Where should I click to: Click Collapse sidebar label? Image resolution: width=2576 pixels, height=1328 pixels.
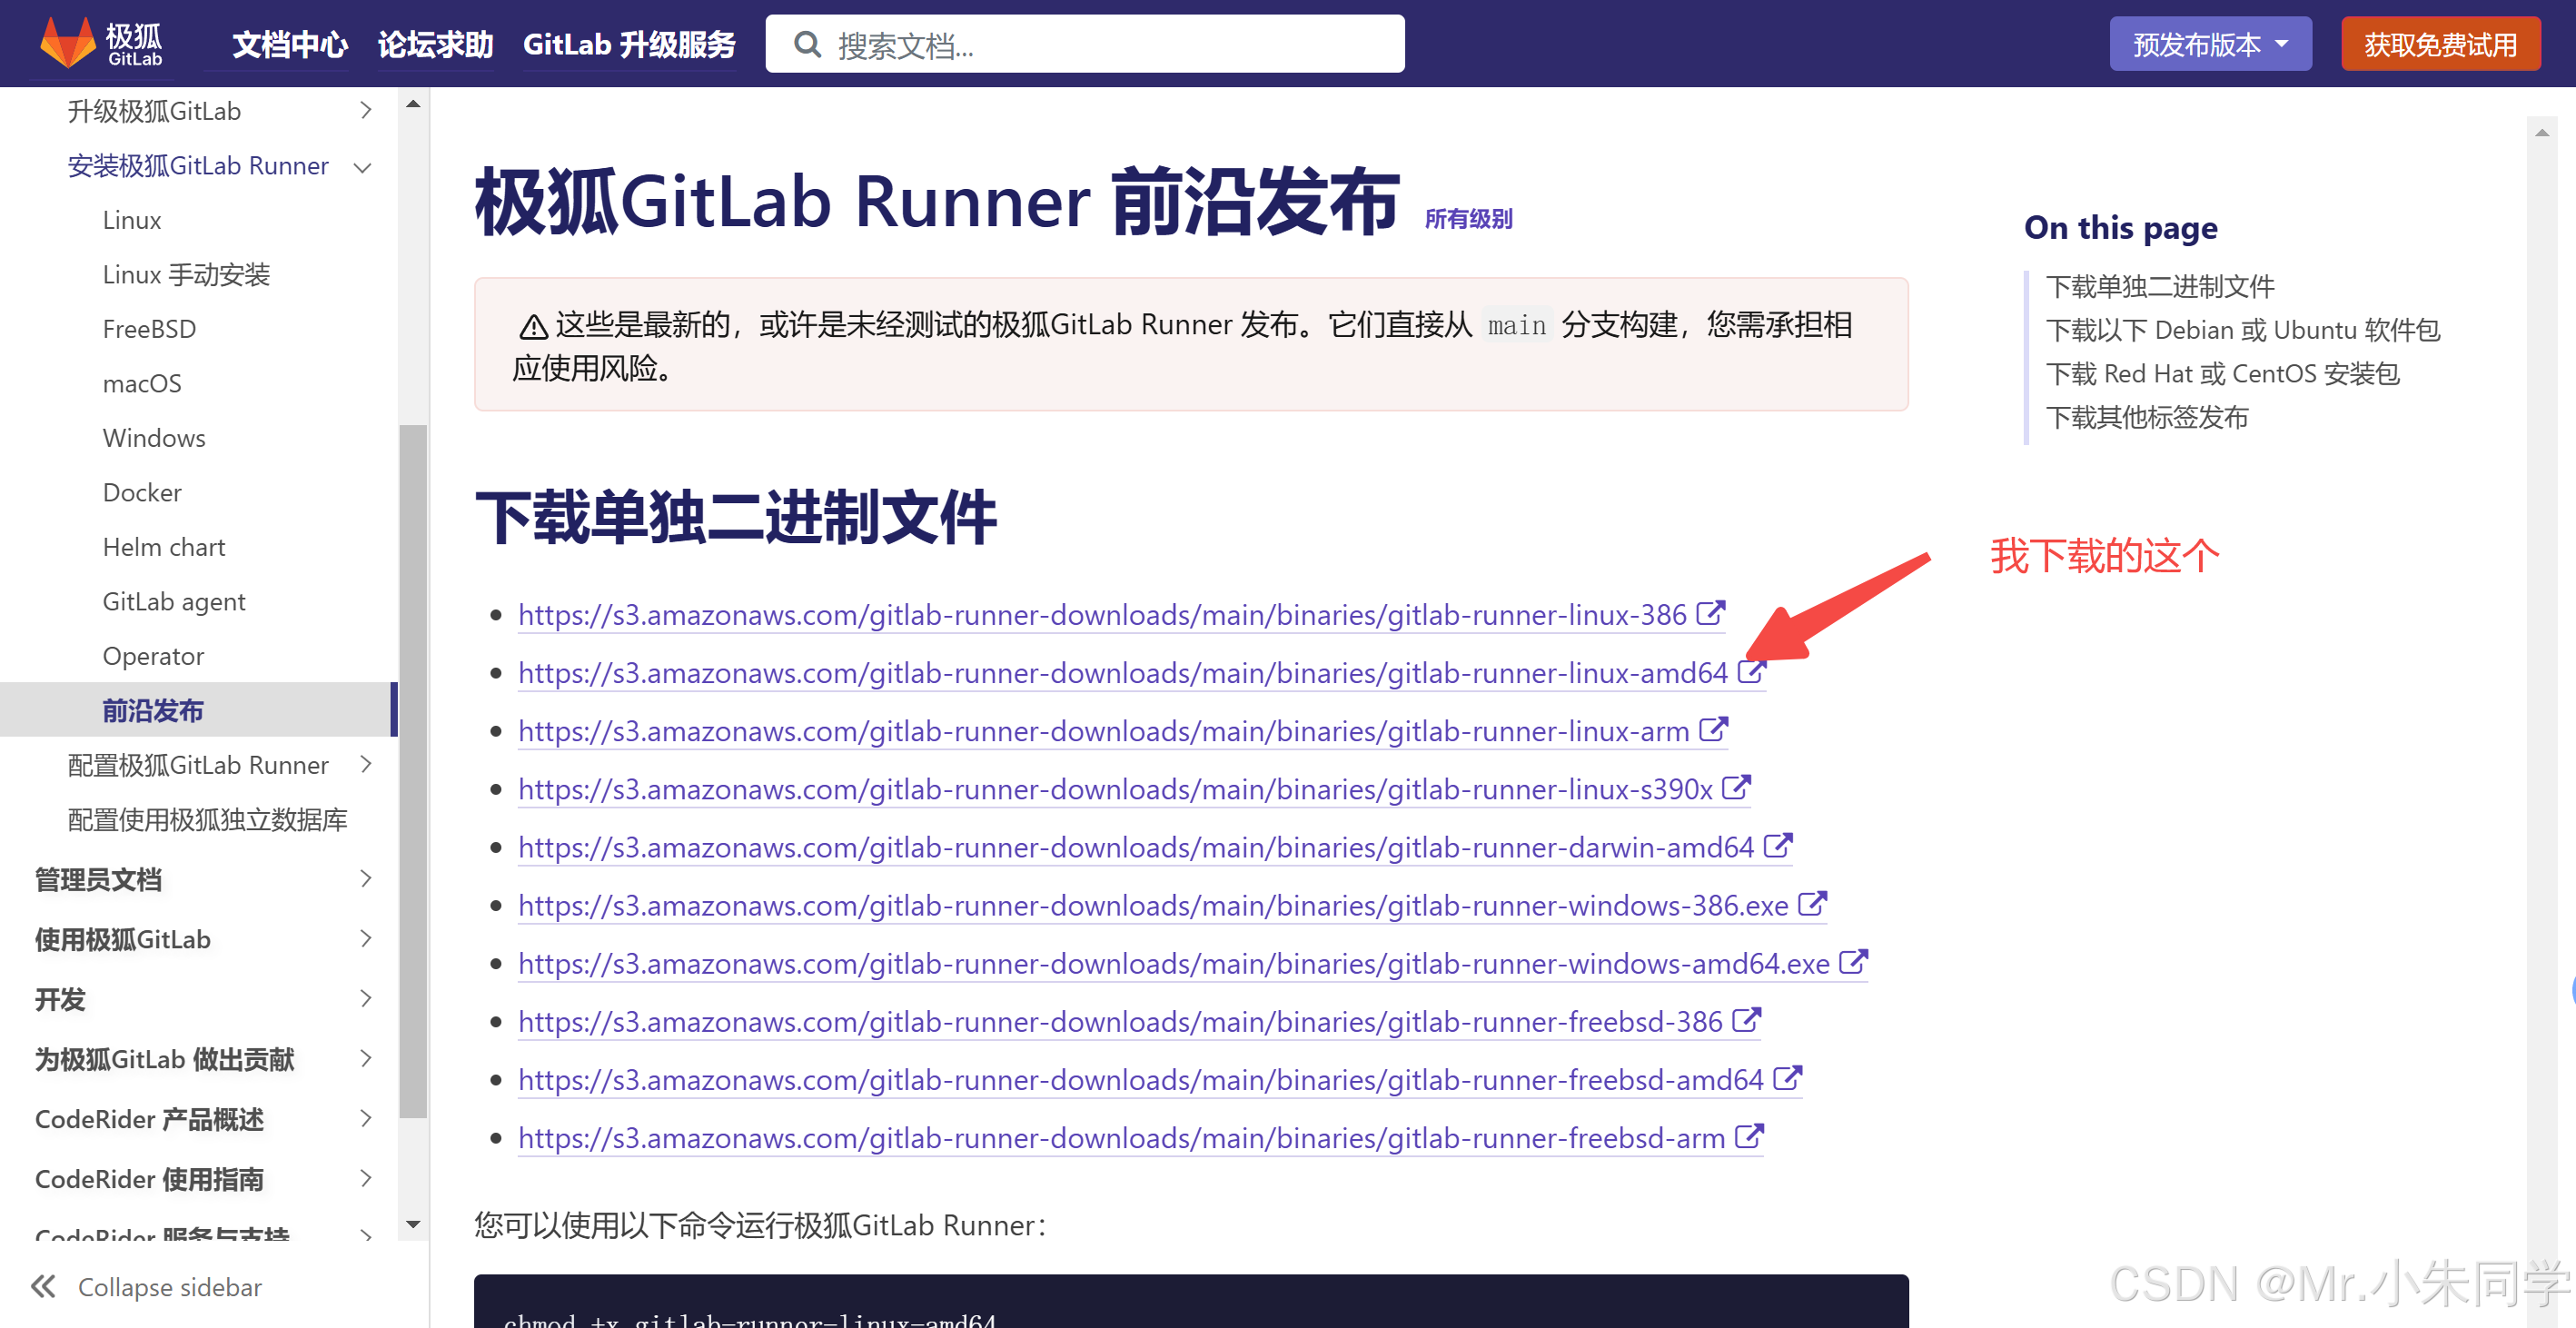170,1287
